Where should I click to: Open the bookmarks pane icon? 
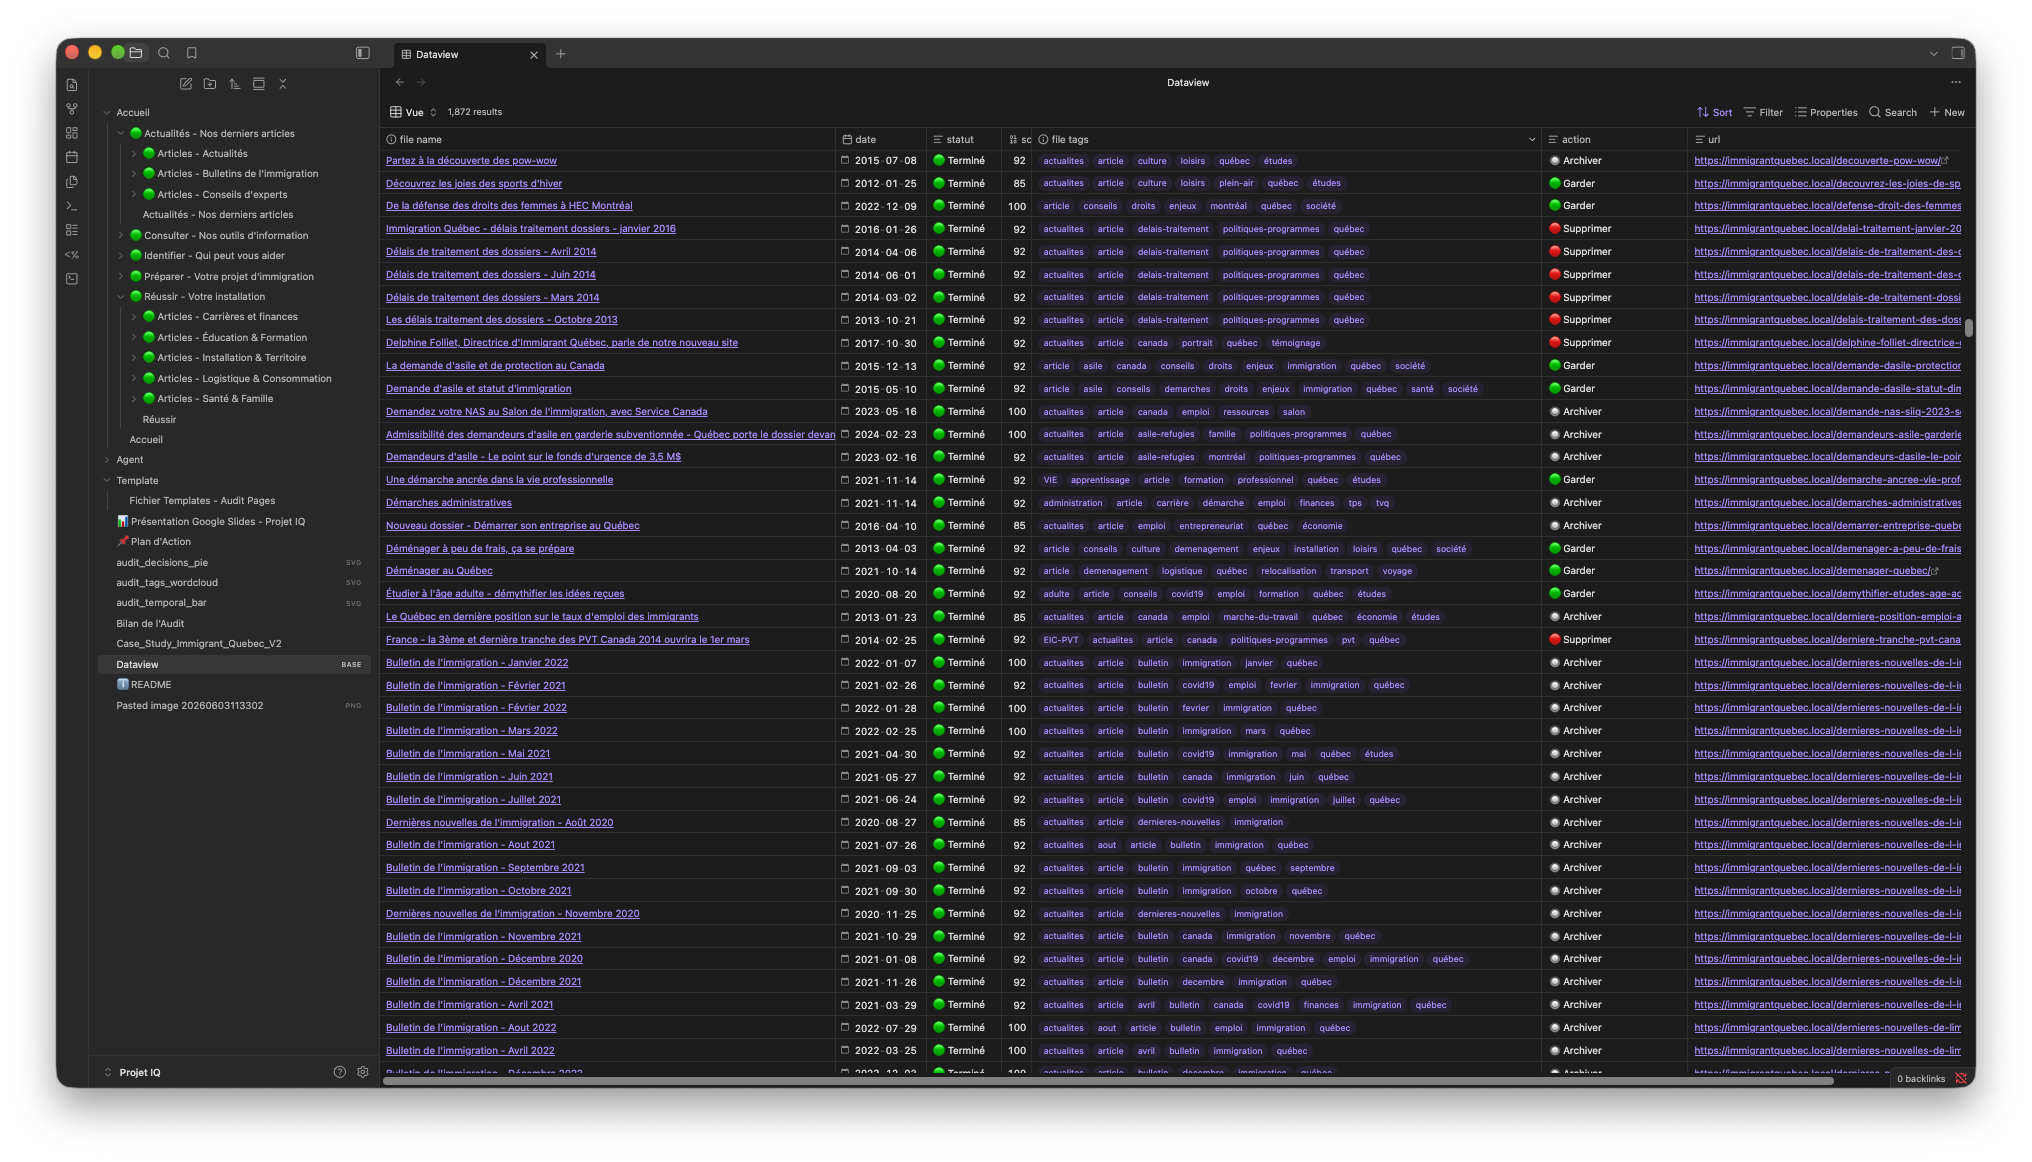pyautogui.click(x=192, y=53)
